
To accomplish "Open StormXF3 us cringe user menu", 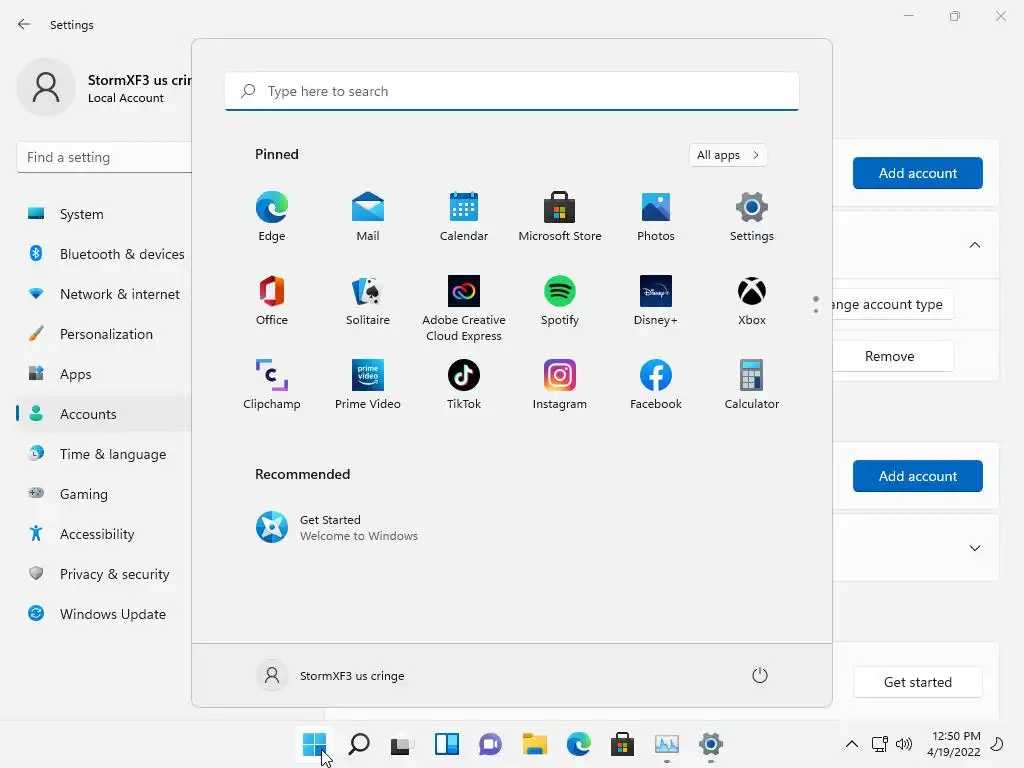I will click(x=331, y=675).
